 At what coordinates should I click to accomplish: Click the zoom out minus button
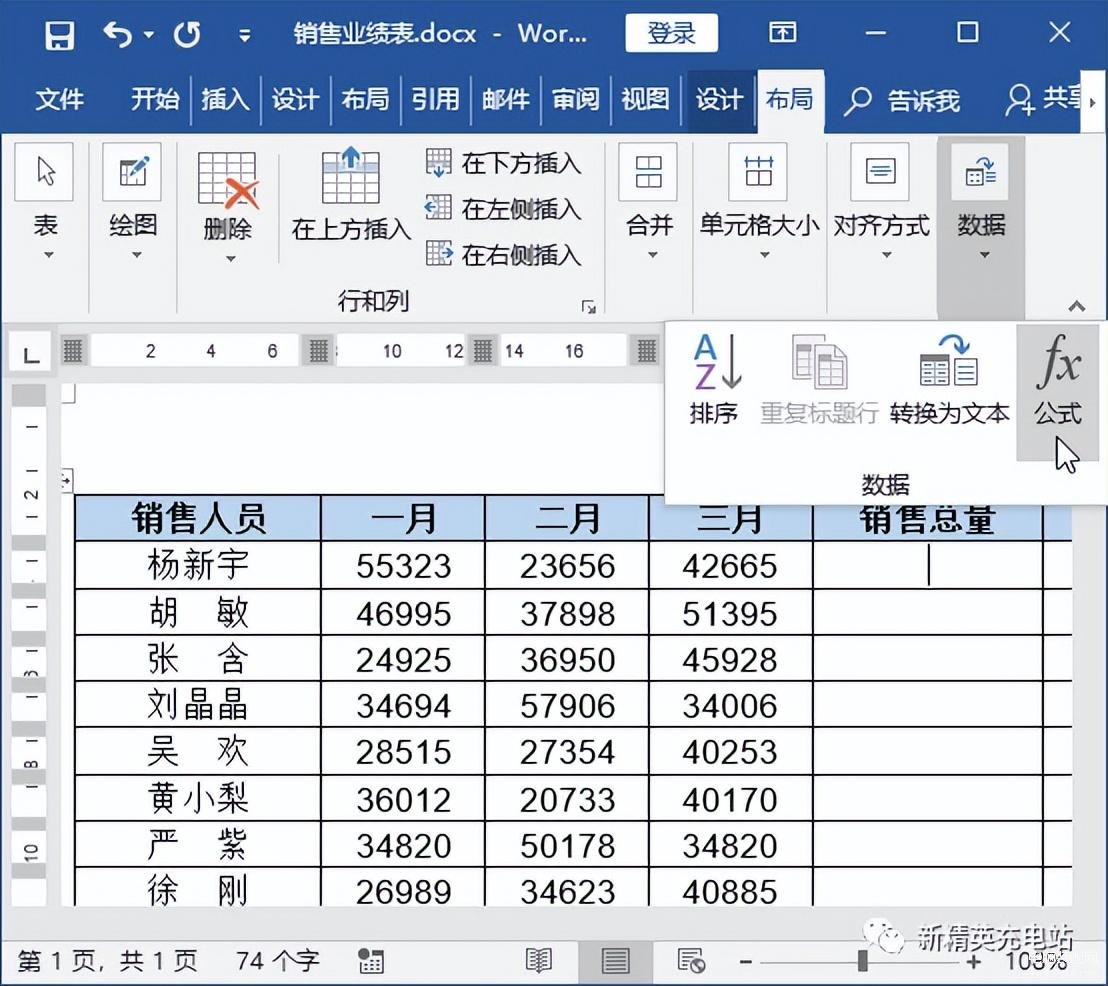[x=745, y=962]
